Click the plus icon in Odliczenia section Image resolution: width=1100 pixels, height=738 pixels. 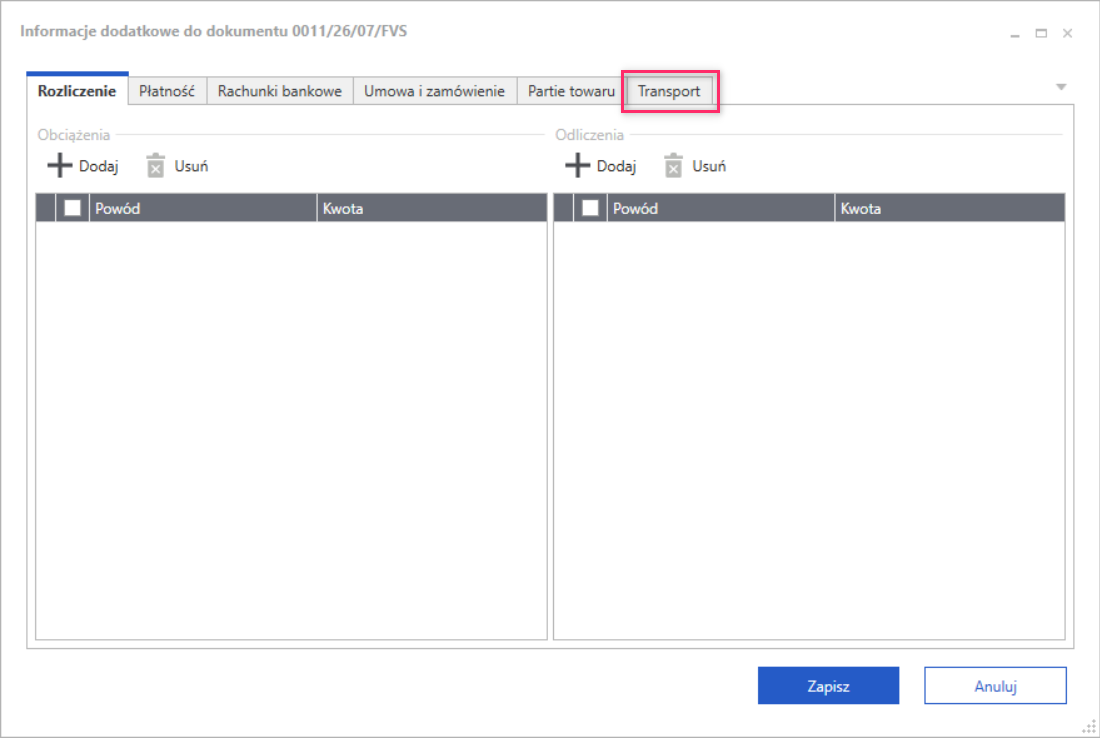click(577, 166)
